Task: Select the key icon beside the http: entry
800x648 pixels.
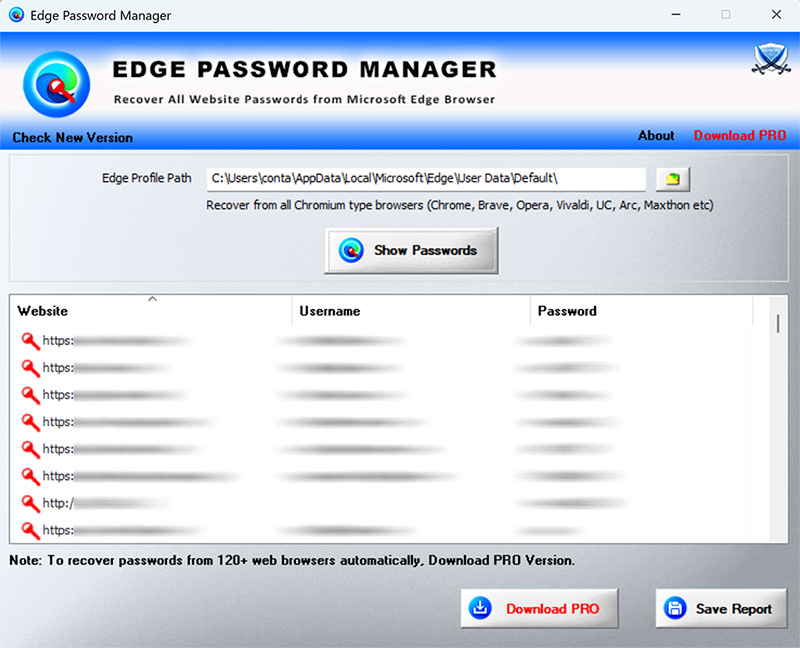Action: [x=30, y=503]
